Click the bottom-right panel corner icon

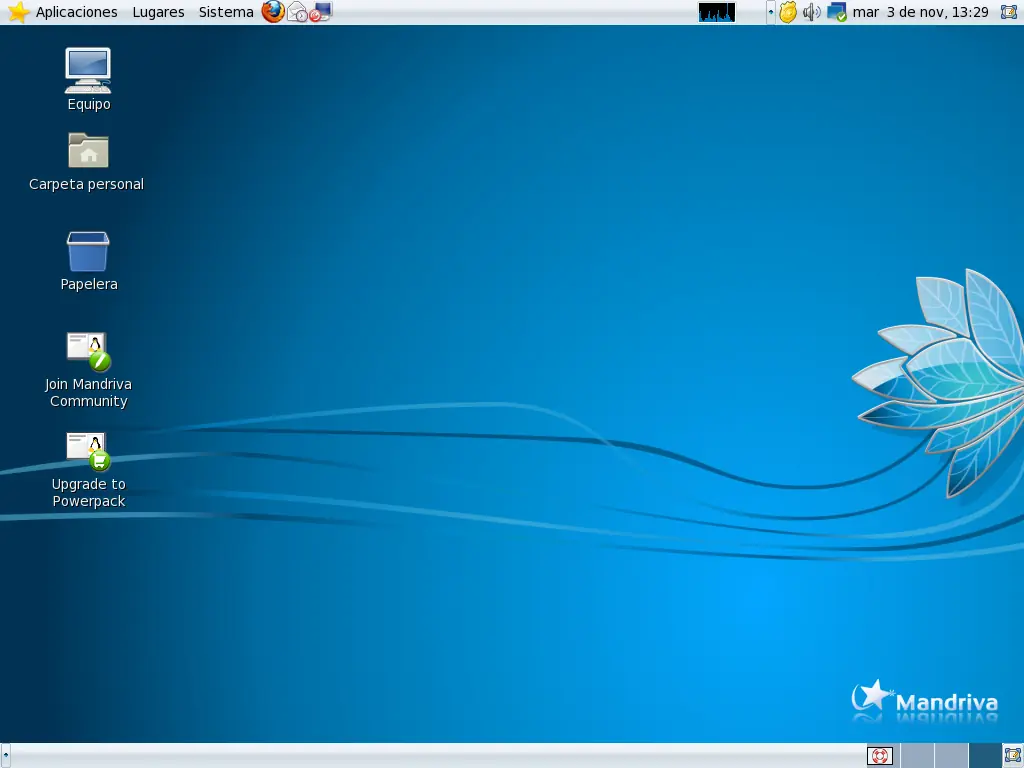(x=1013, y=756)
